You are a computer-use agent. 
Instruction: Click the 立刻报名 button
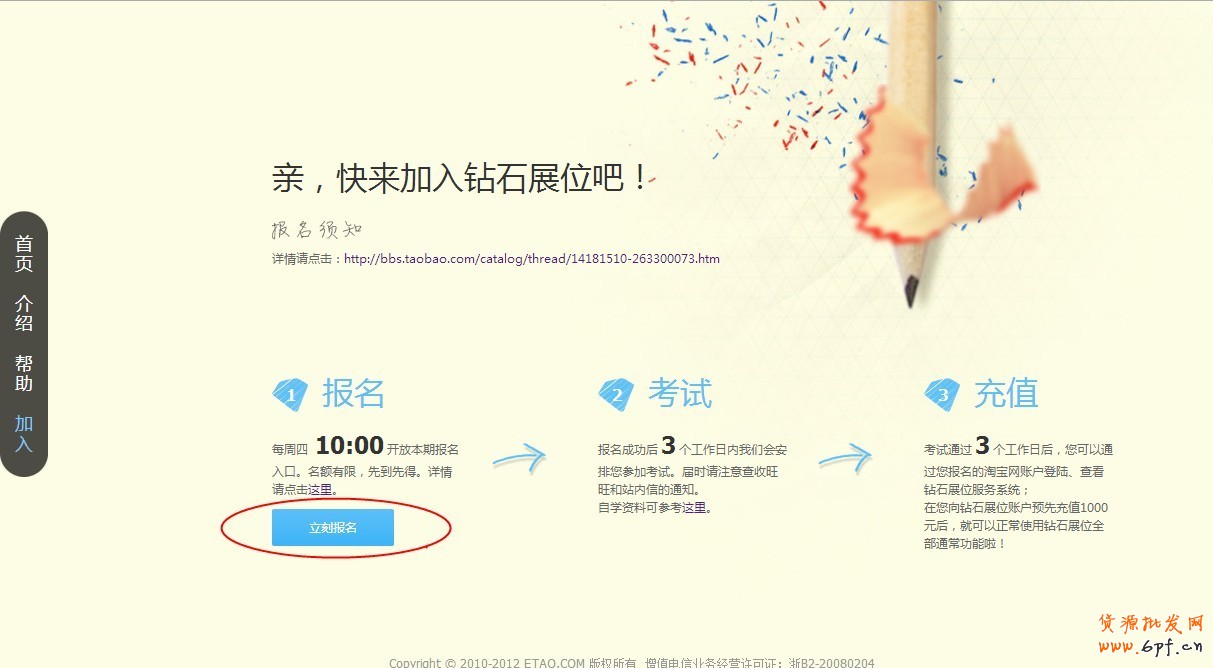point(332,527)
